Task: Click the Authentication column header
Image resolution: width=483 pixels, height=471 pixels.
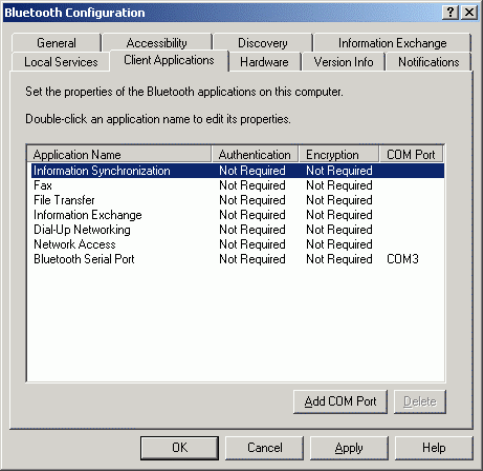Action: [x=255, y=154]
